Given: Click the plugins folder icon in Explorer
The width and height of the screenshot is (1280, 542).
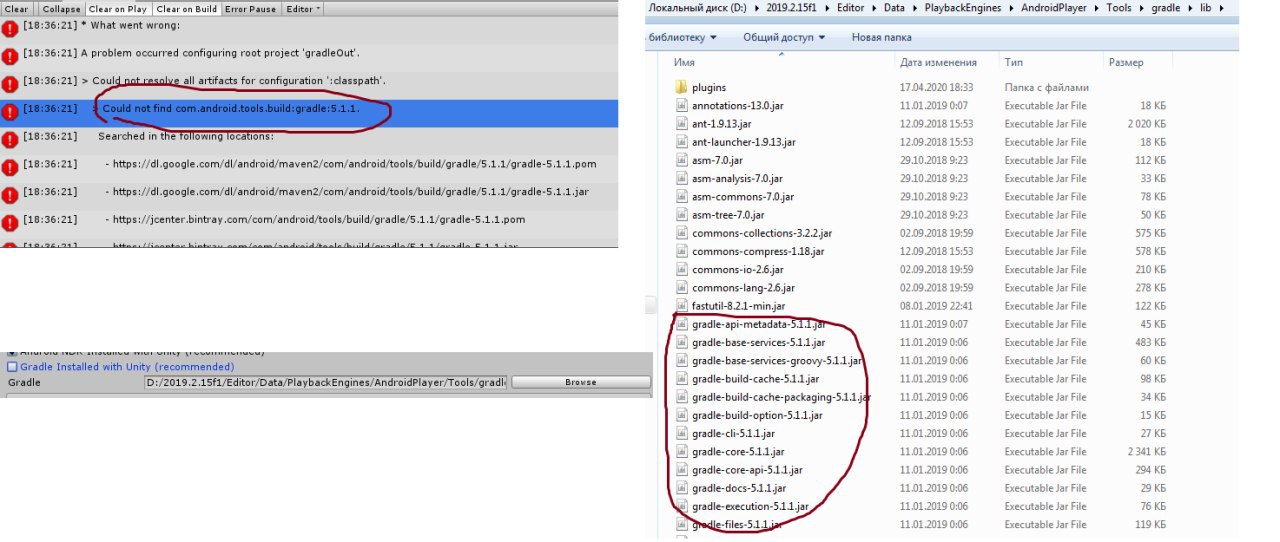Looking at the screenshot, I should click(682, 87).
